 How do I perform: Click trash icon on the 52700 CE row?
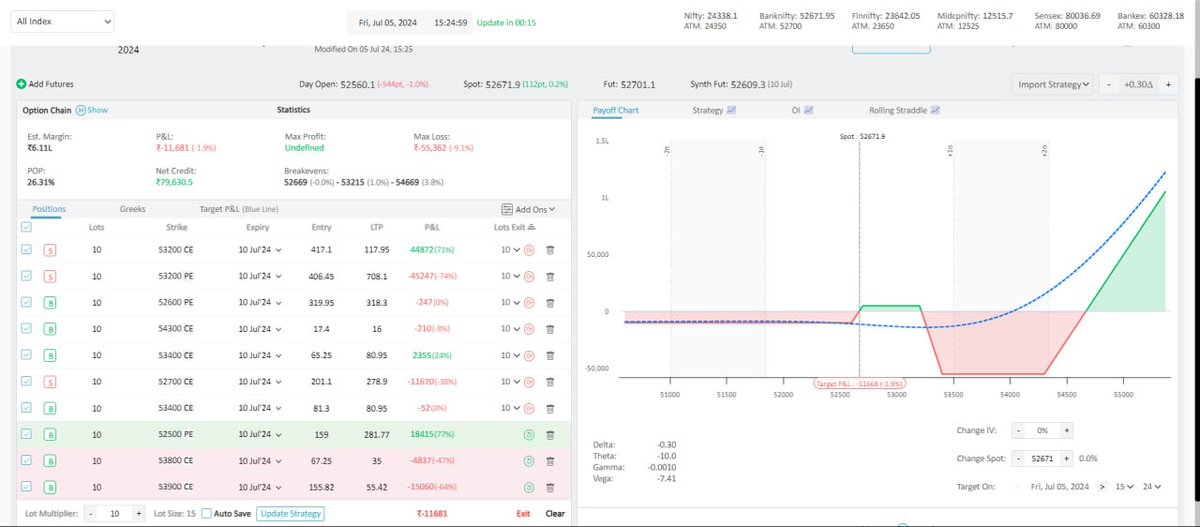pos(549,381)
